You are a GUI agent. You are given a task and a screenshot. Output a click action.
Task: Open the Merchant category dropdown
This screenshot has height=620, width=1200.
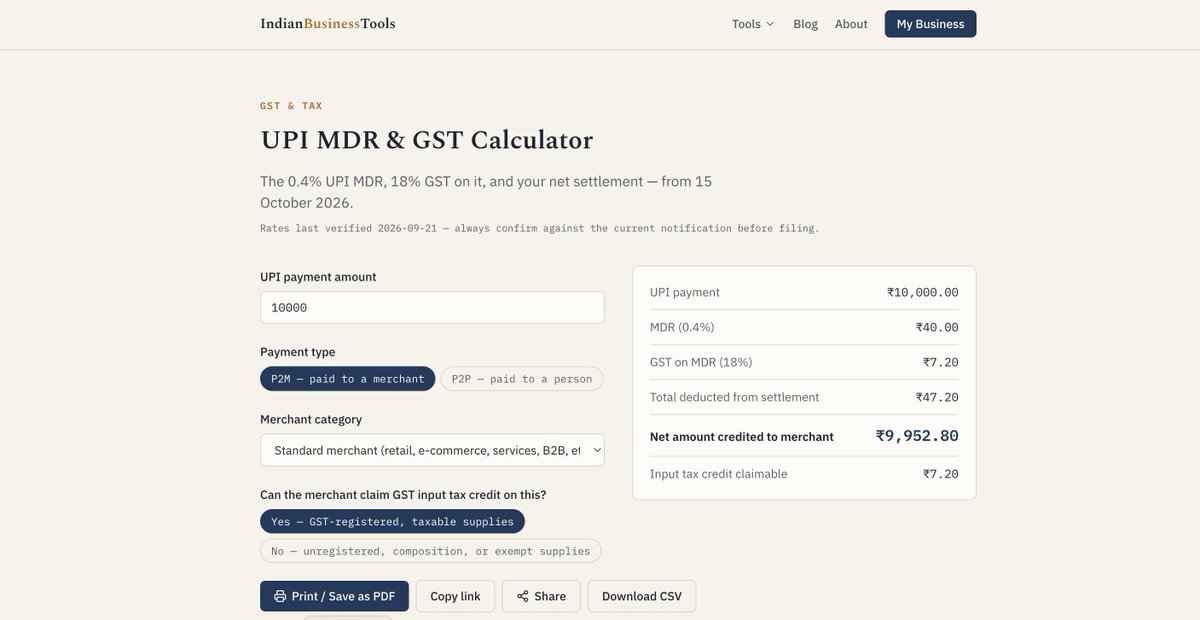(x=432, y=450)
